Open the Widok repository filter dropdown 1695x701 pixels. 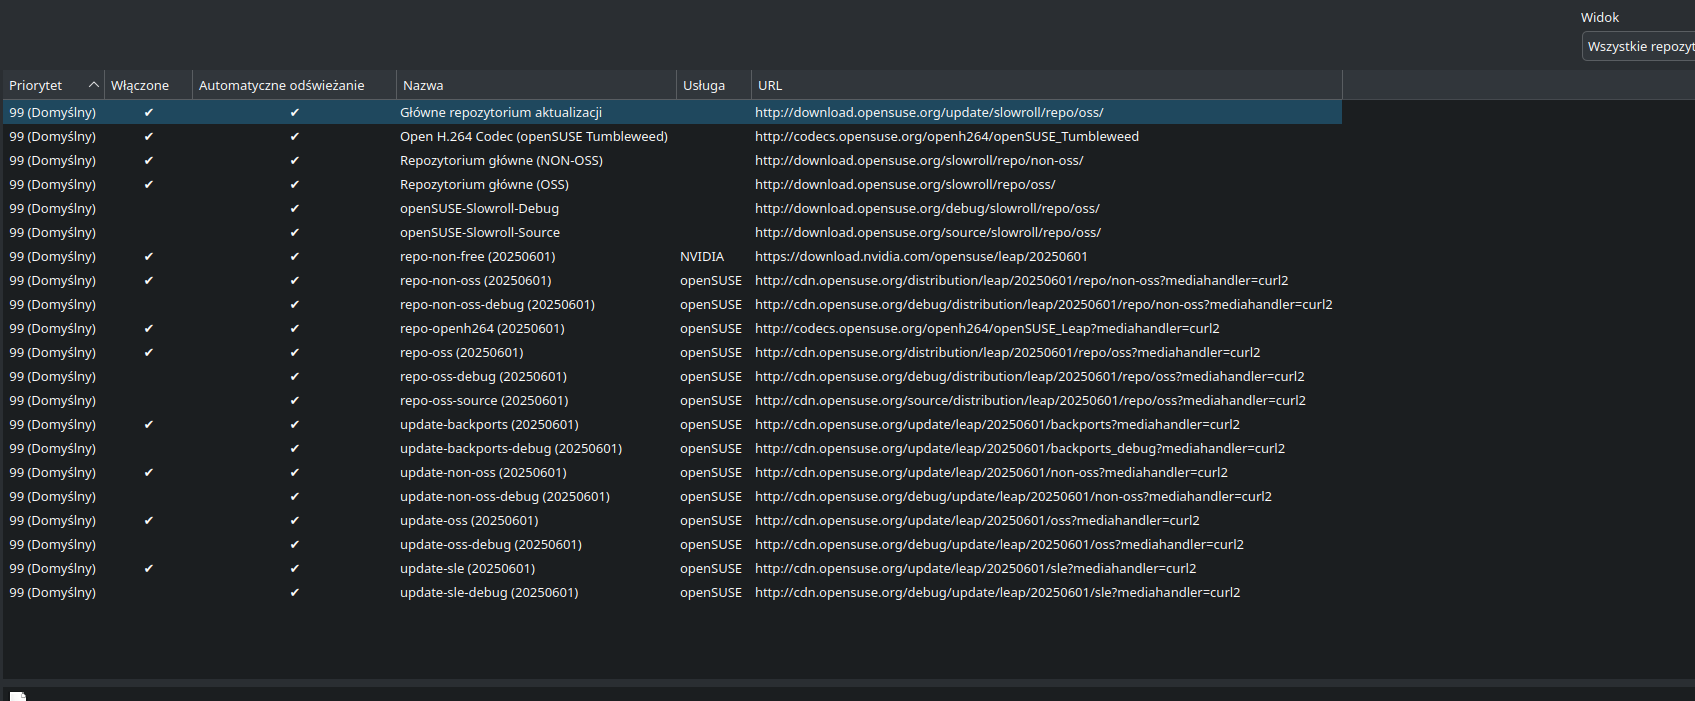coord(1638,46)
